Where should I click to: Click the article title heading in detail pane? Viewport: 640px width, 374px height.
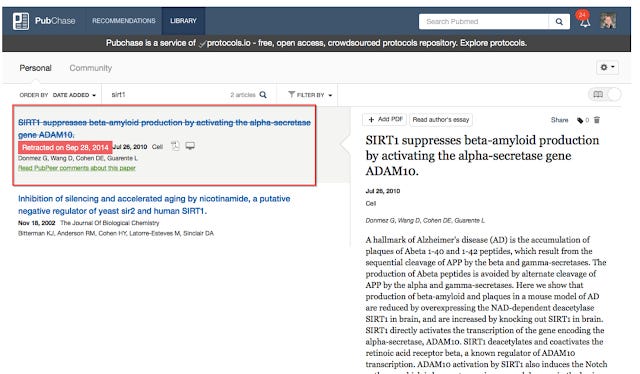click(x=482, y=156)
